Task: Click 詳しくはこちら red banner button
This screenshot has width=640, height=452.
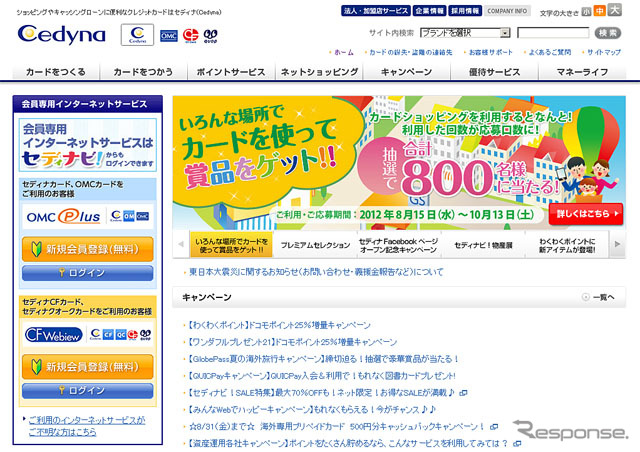Action: 586,214
